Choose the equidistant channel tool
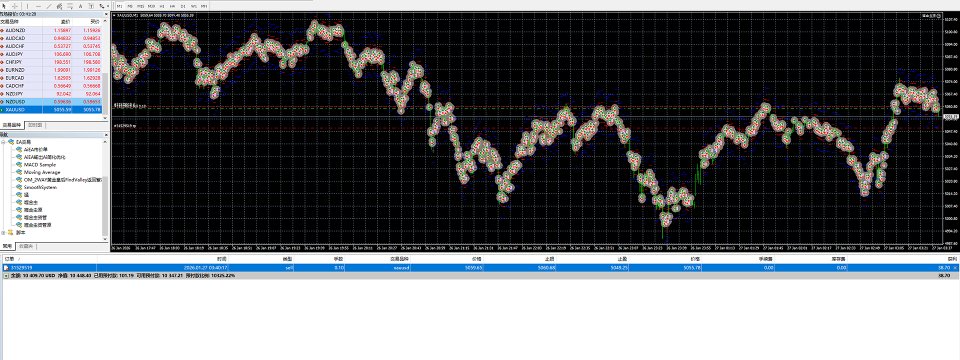The image size is (960, 360). click(59, 6)
